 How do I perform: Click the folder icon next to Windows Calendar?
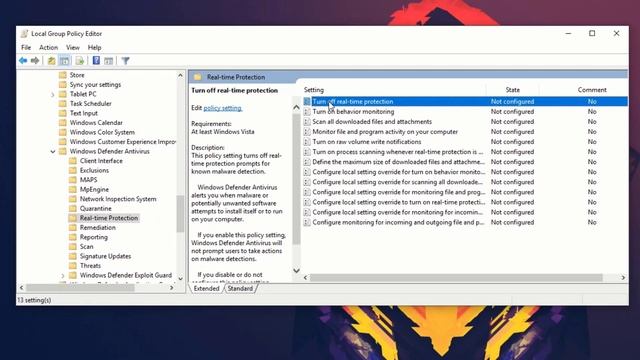62,123
